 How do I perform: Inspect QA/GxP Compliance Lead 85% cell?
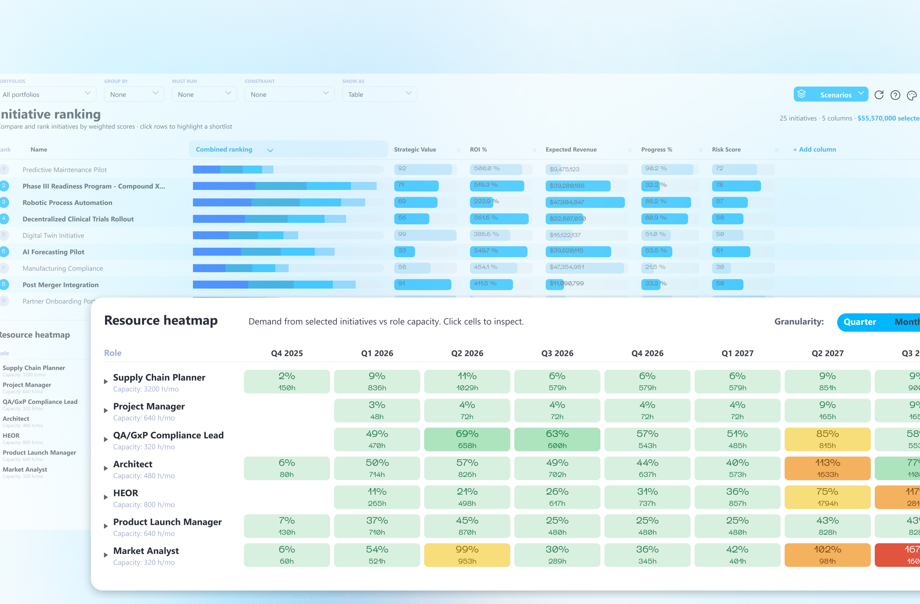click(827, 440)
